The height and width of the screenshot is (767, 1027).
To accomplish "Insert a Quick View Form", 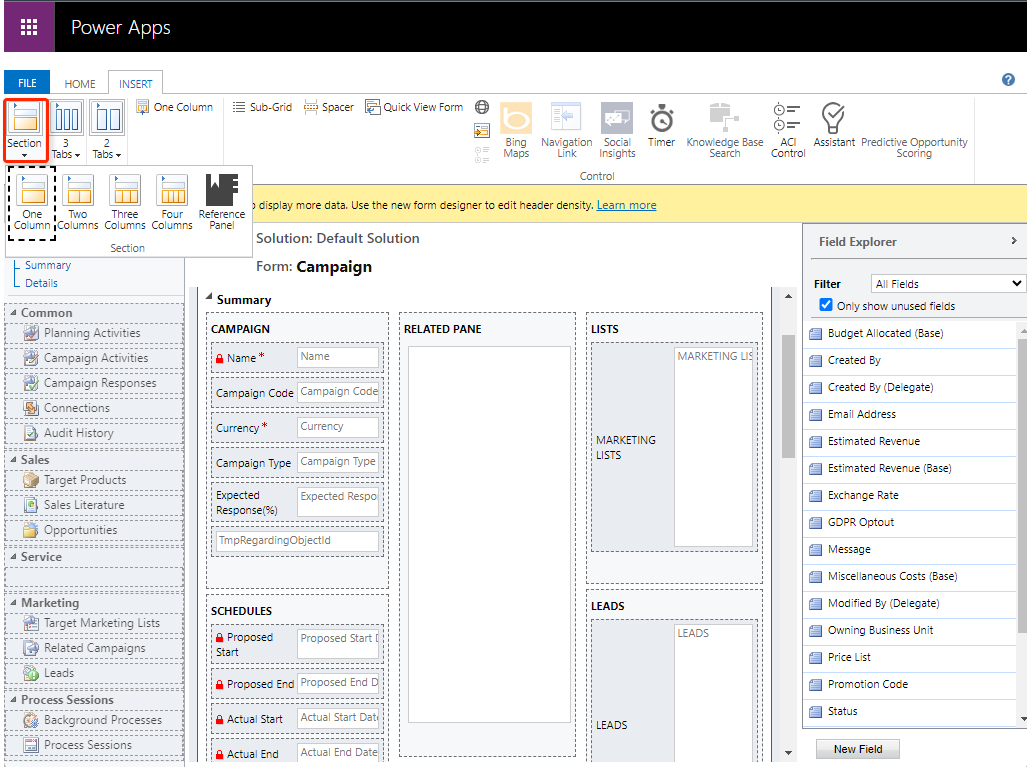I will coord(414,107).
